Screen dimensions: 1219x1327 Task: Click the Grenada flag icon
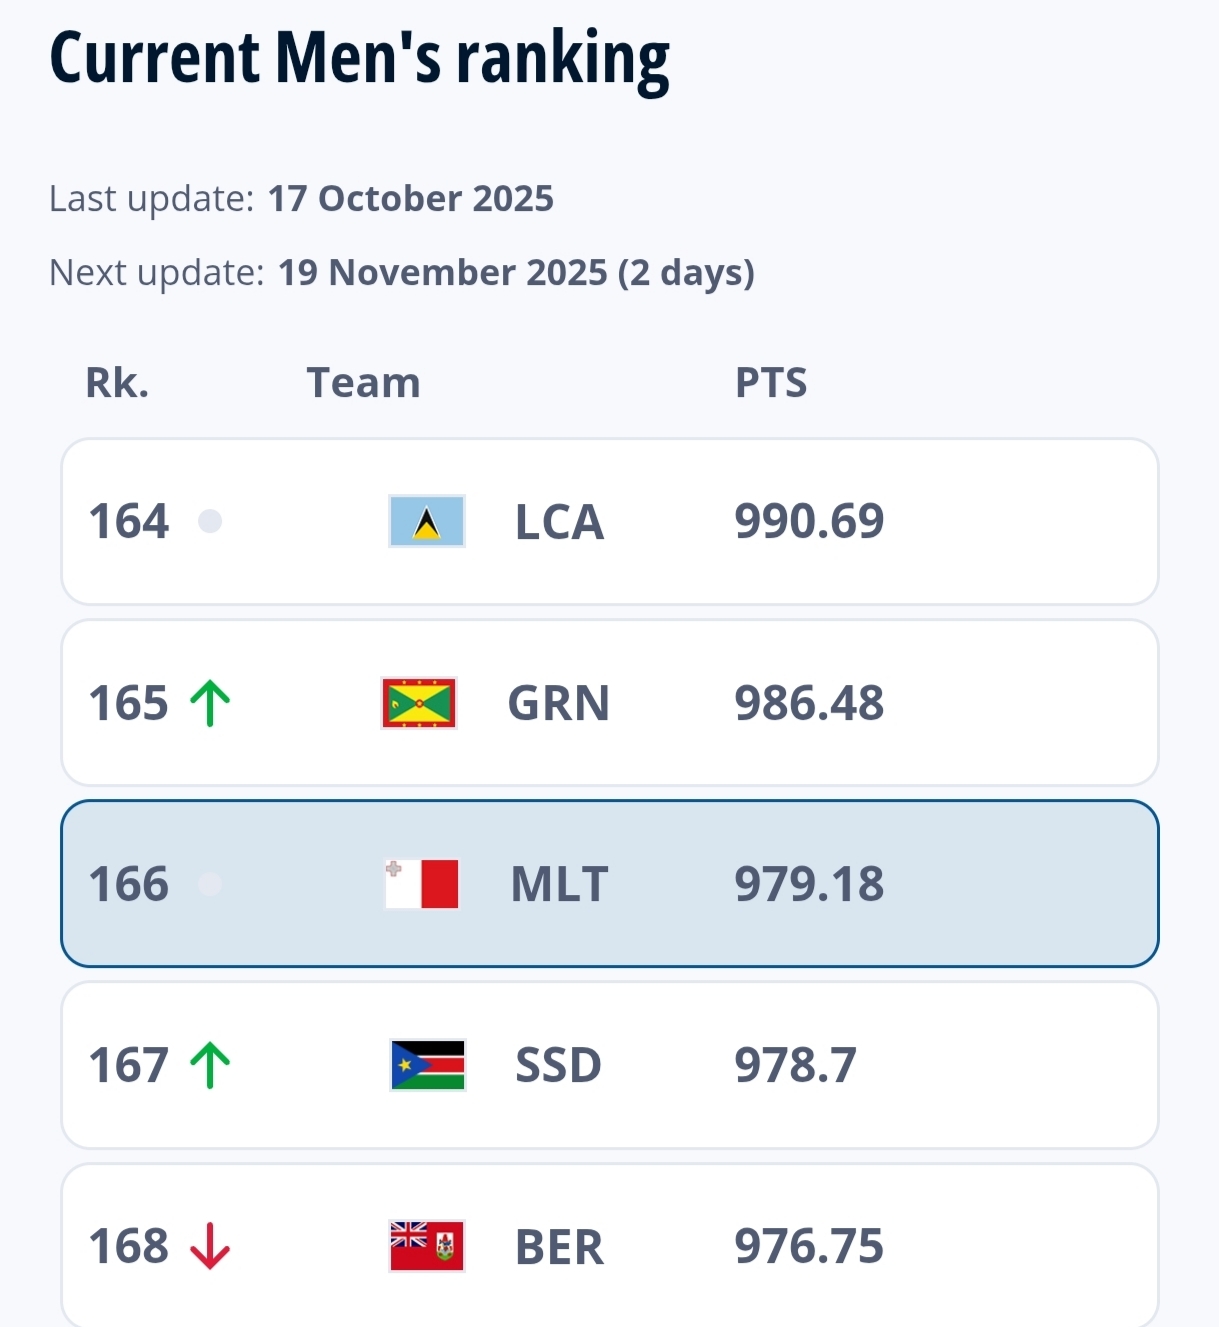point(419,703)
